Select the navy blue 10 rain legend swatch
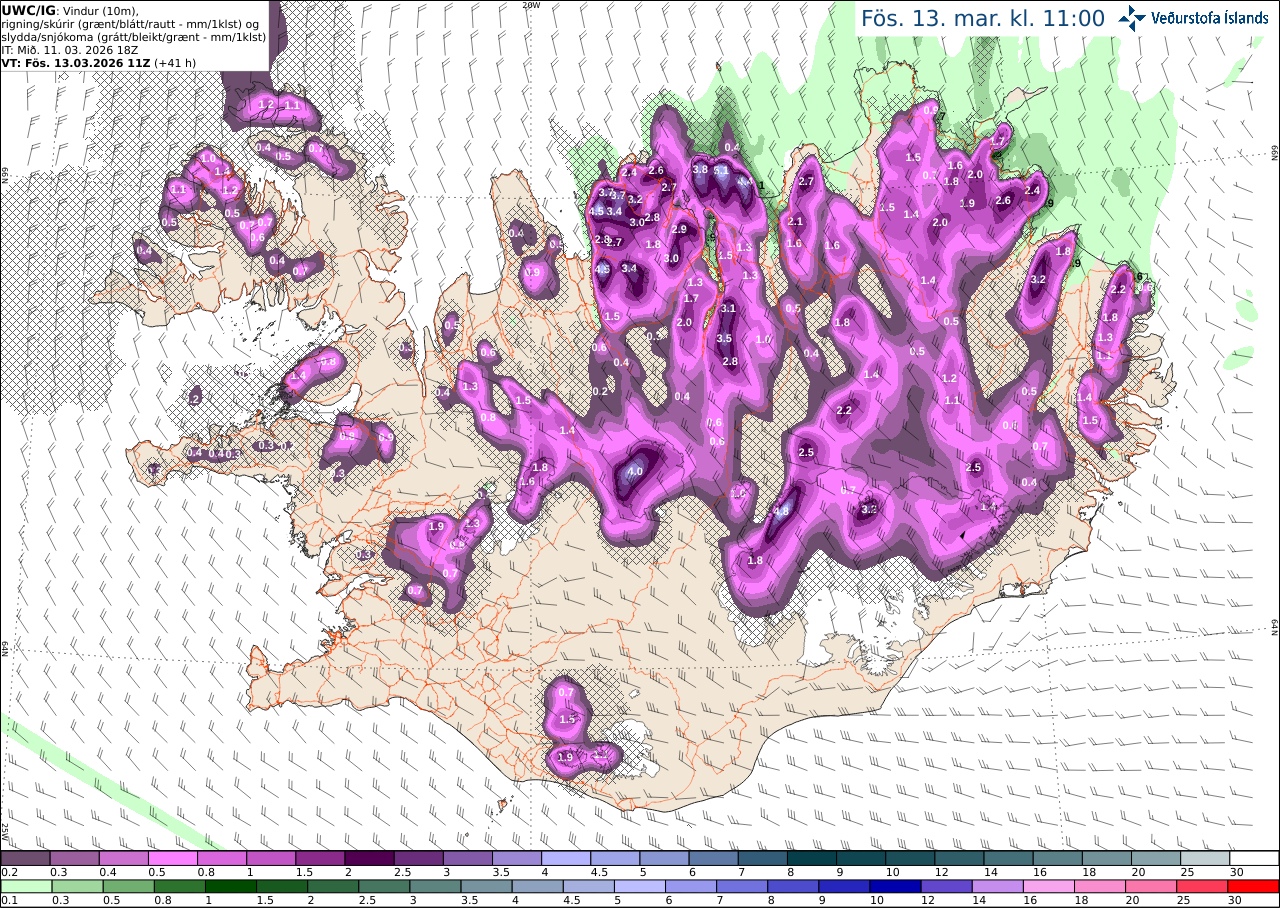1280x908 pixels. coord(894,886)
